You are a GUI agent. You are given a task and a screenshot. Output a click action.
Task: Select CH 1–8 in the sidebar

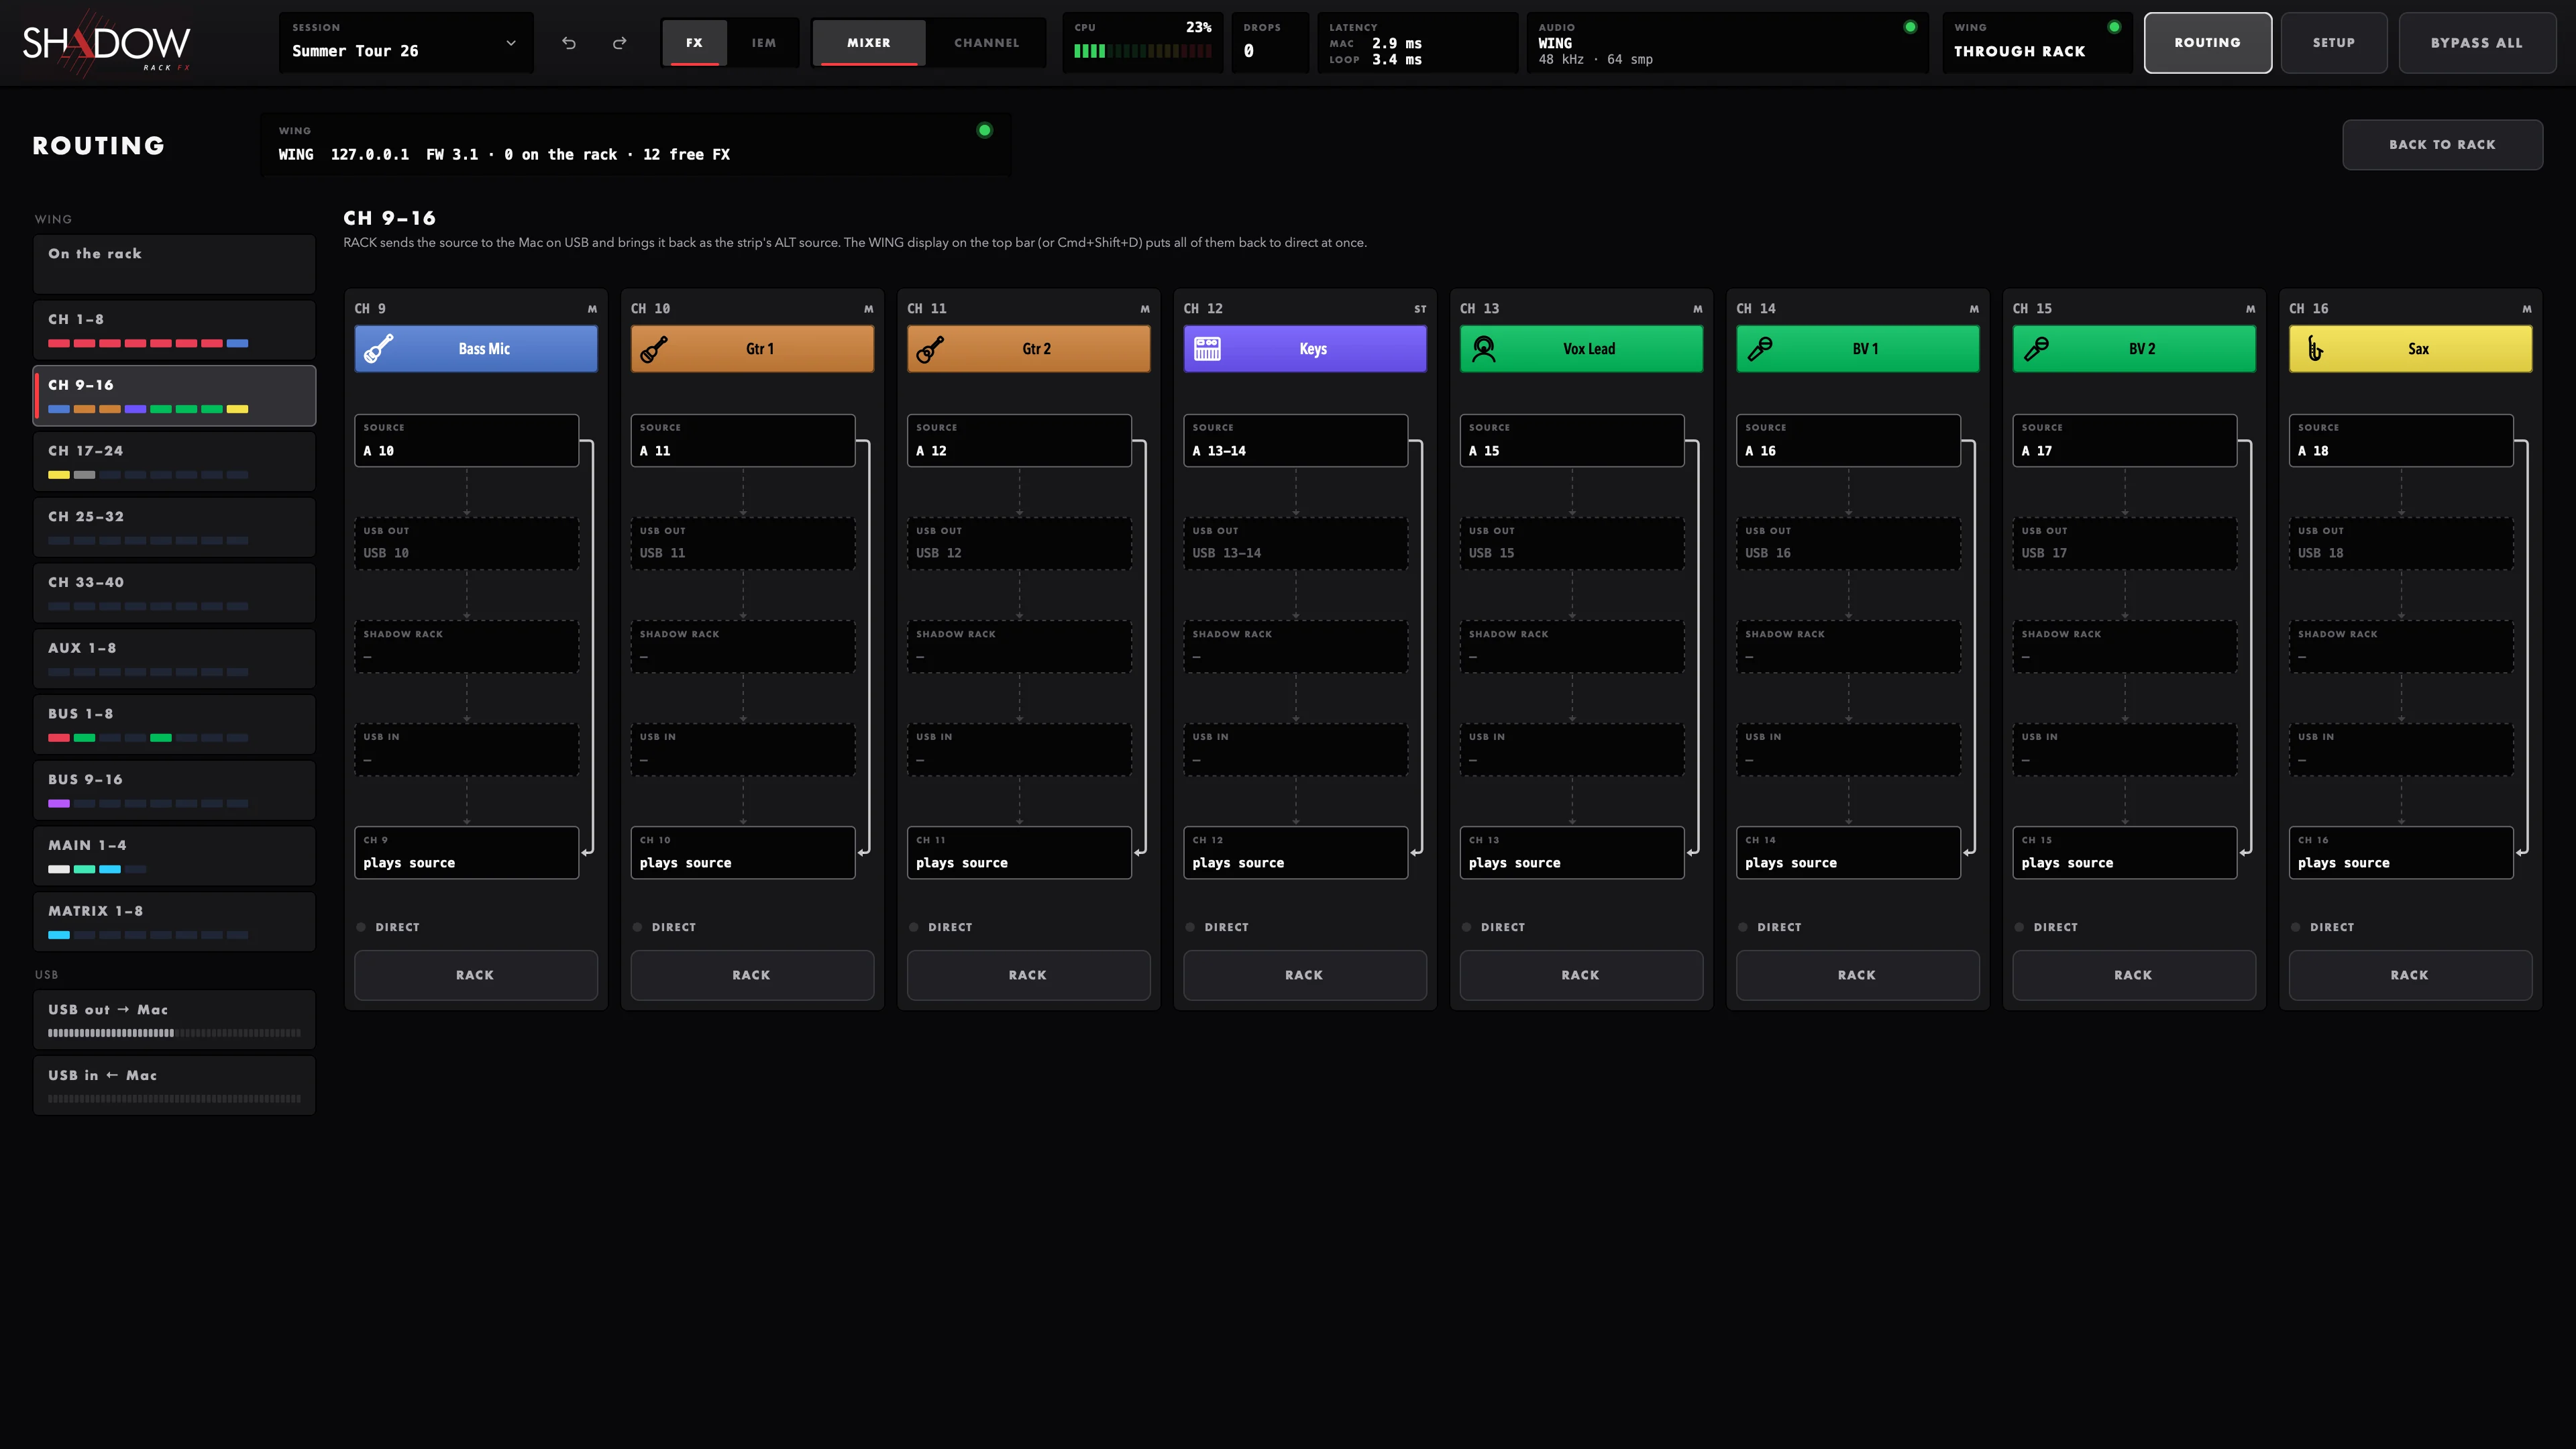pyautogui.click(x=174, y=330)
